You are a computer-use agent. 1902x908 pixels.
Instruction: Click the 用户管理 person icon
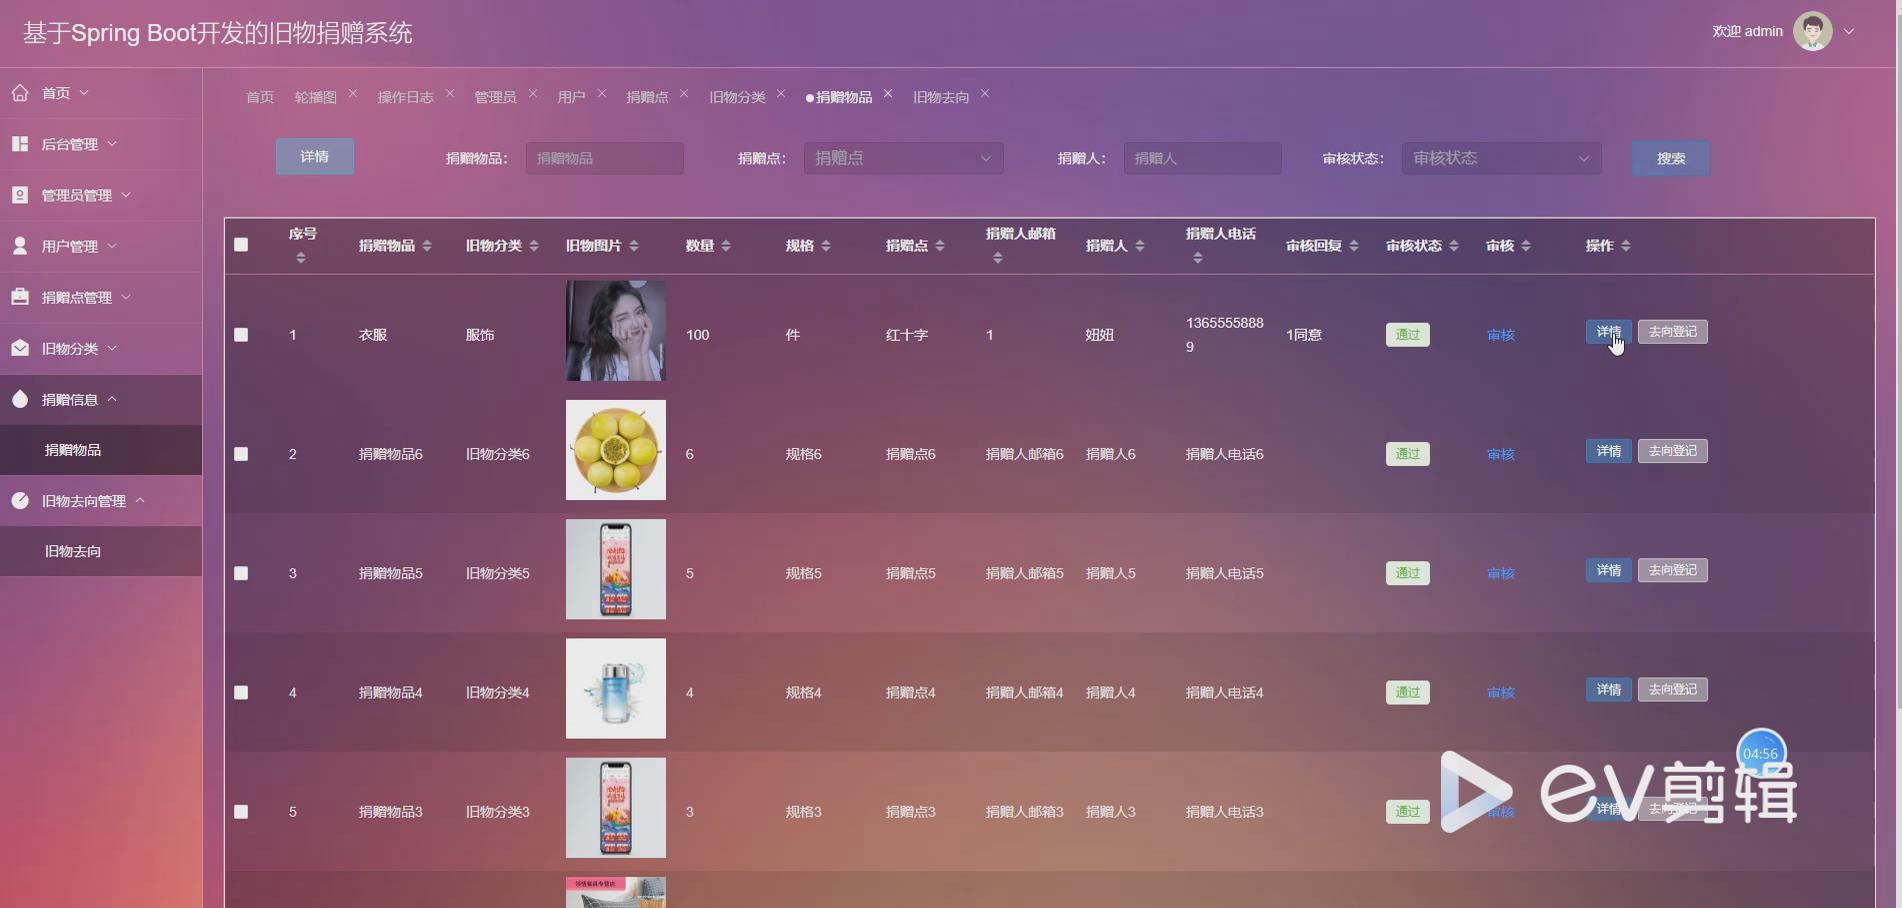pyautogui.click(x=20, y=245)
